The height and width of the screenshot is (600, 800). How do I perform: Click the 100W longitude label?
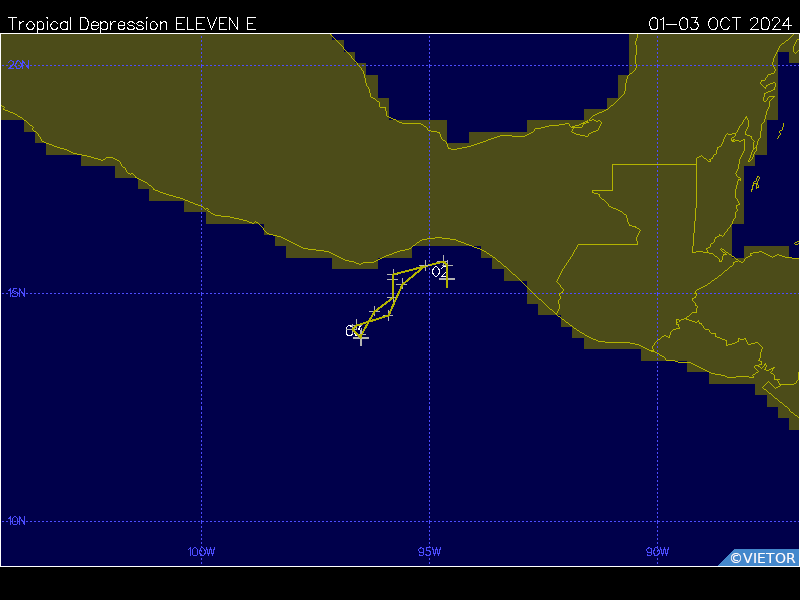(x=201, y=551)
